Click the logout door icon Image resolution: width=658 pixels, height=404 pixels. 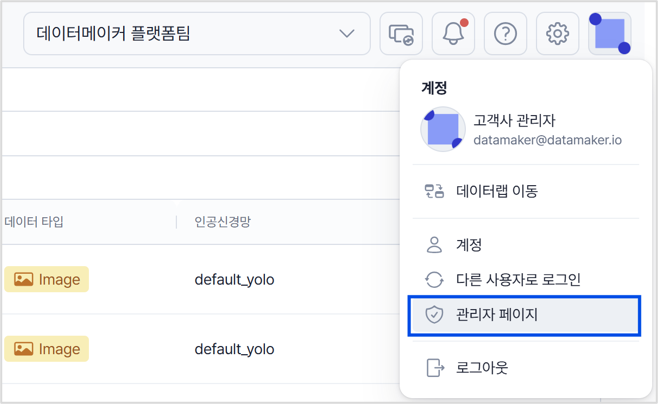pos(434,368)
